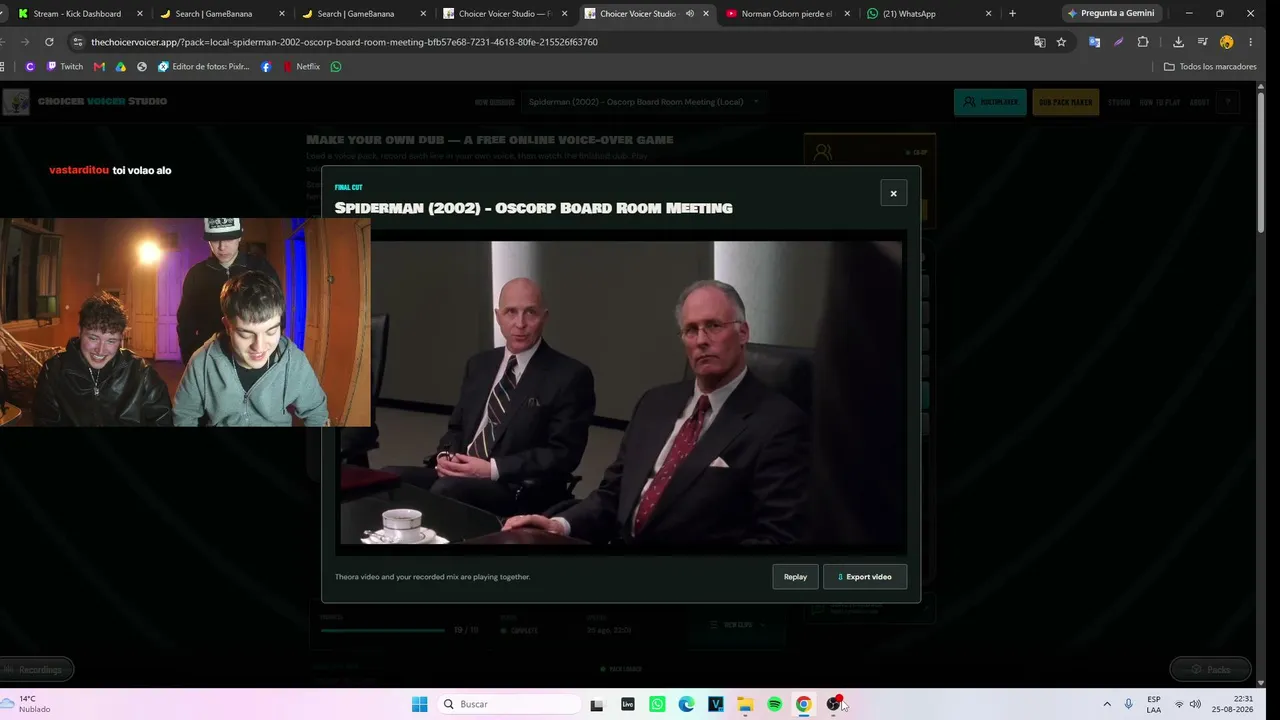Open the Chrome profile avatar
This screenshot has height=720, width=1280.
click(x=1227, y=42)
